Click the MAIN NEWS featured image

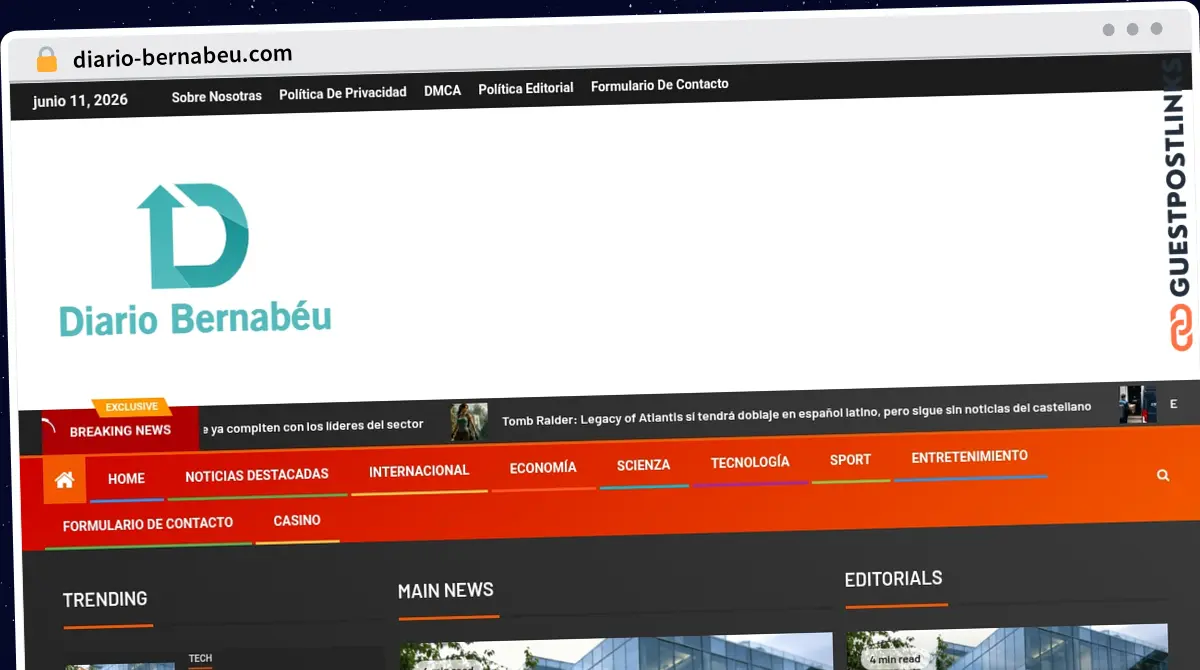[x=616, y=650]
